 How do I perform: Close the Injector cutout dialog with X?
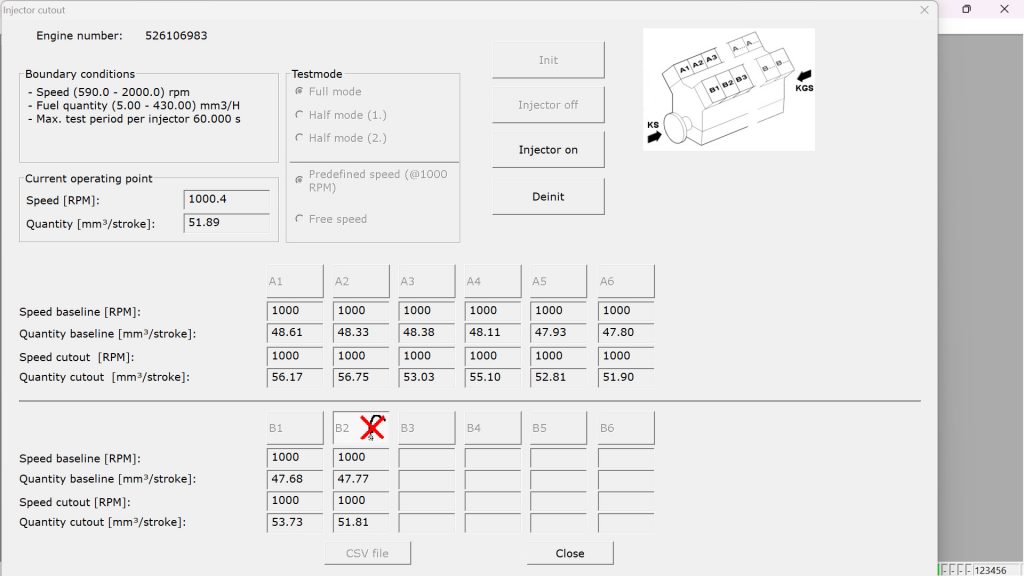coord(924,10)
